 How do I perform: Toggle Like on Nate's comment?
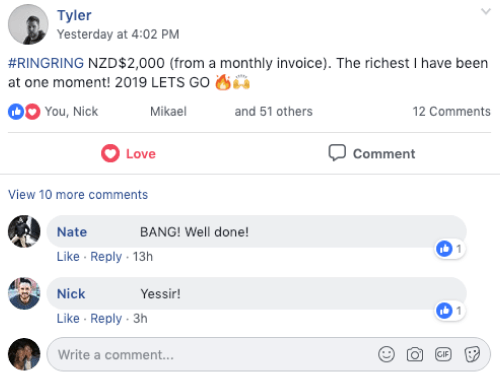coord(68,257)
